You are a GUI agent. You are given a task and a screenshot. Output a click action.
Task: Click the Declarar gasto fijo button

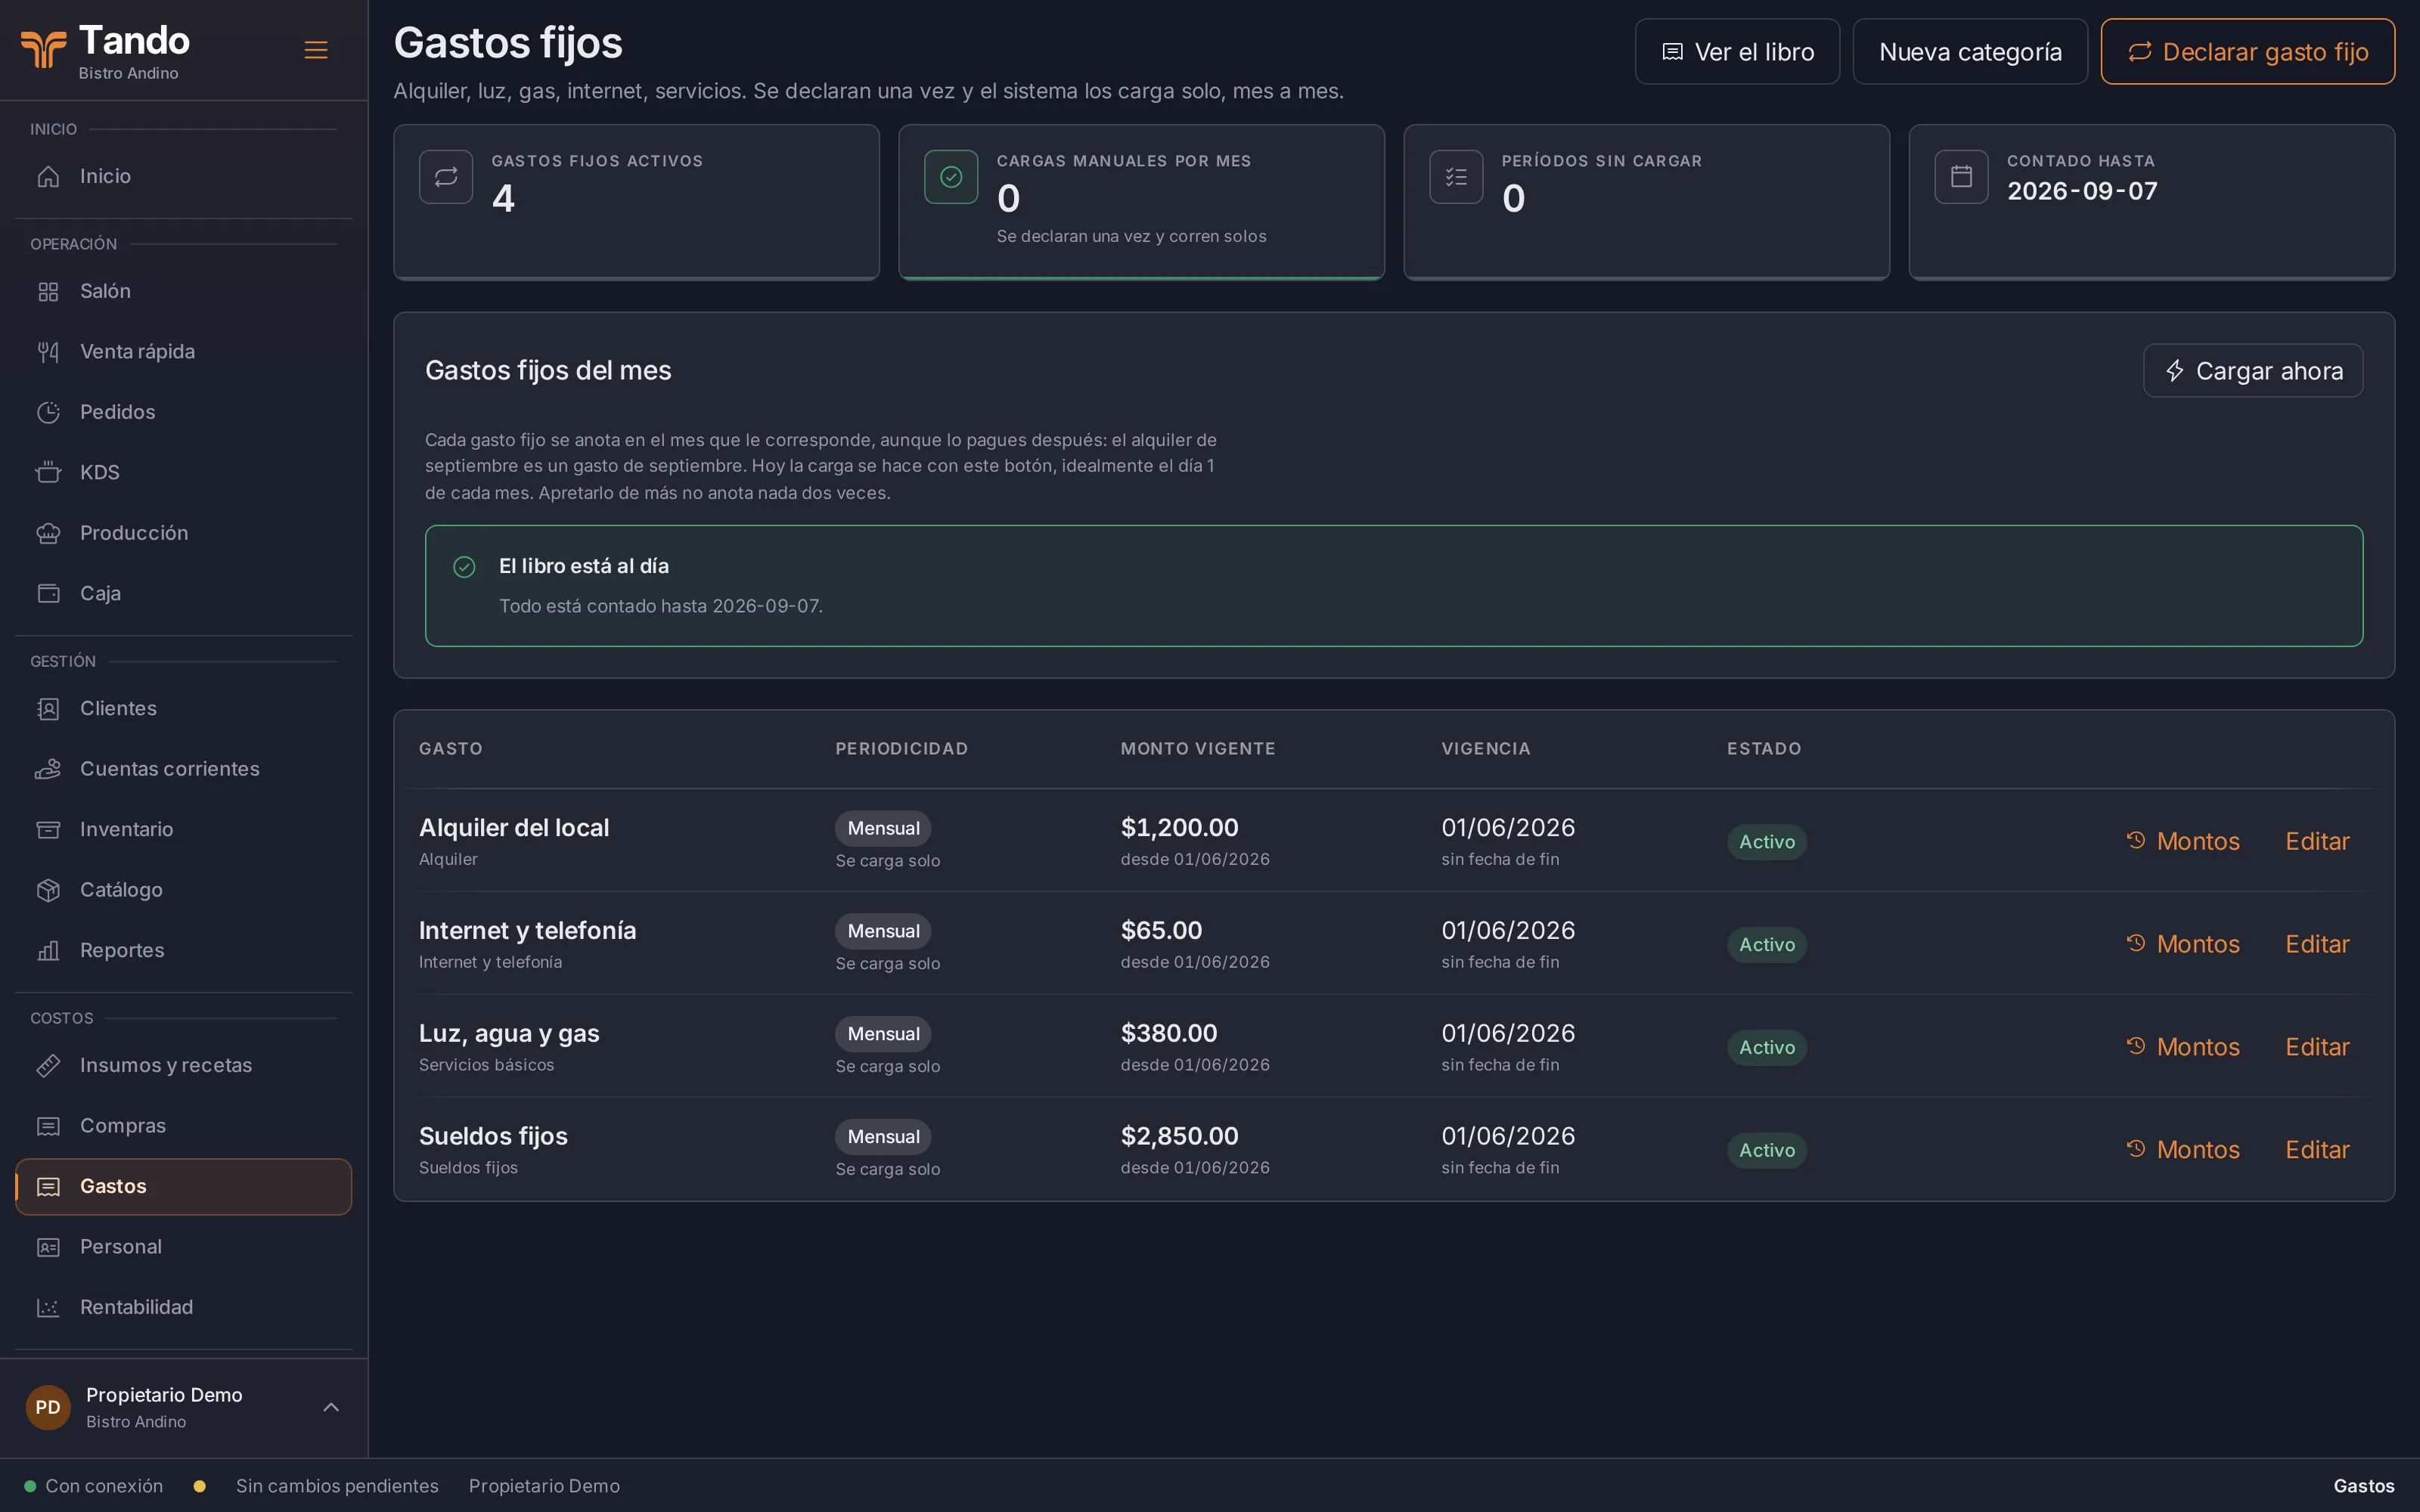(2247, 52)
